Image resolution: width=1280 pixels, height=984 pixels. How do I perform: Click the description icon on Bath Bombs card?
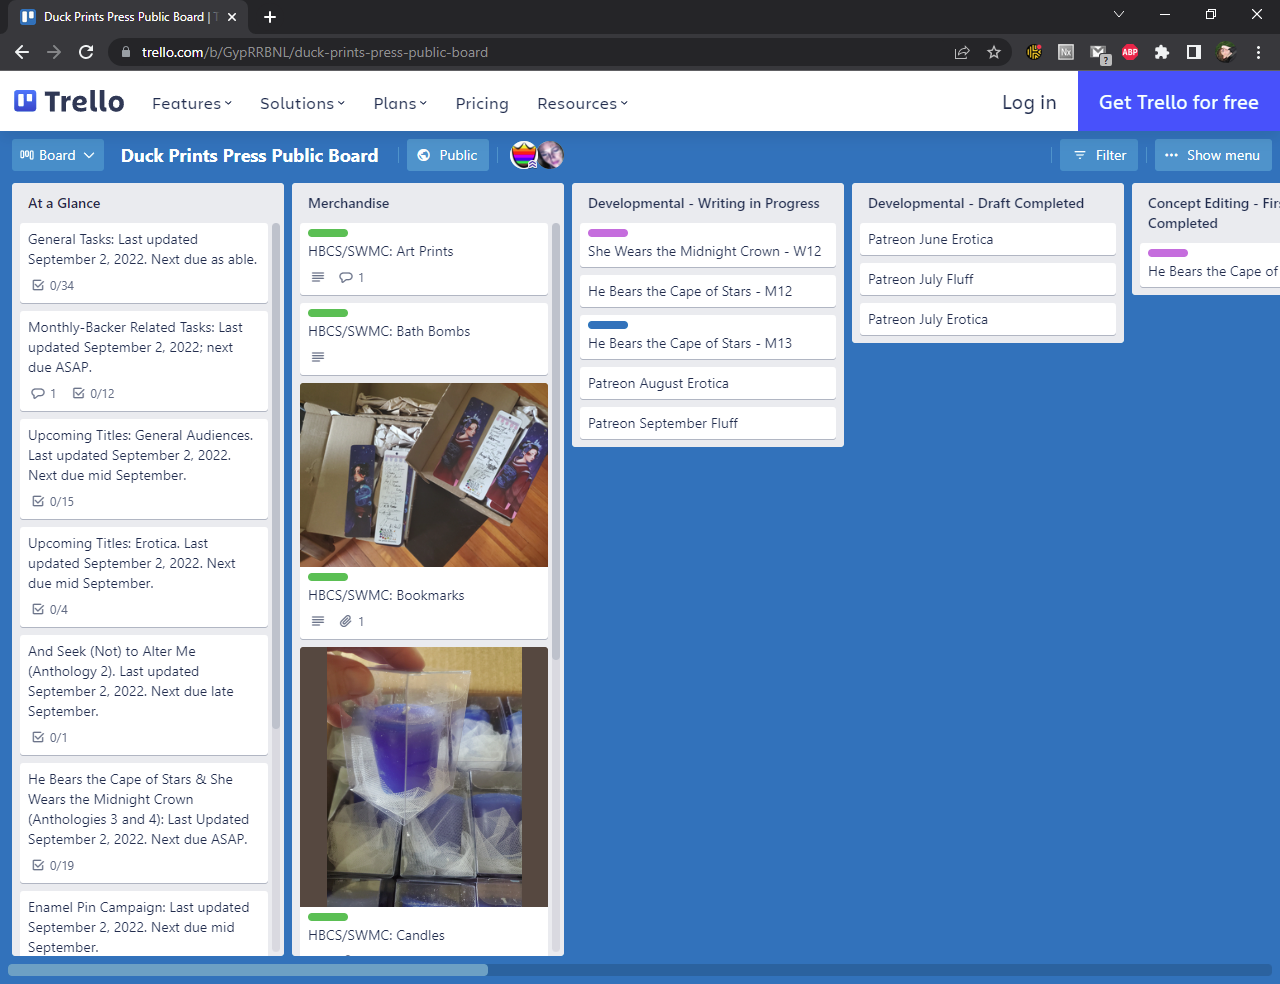pyautogui.click(x=318, y=357)
